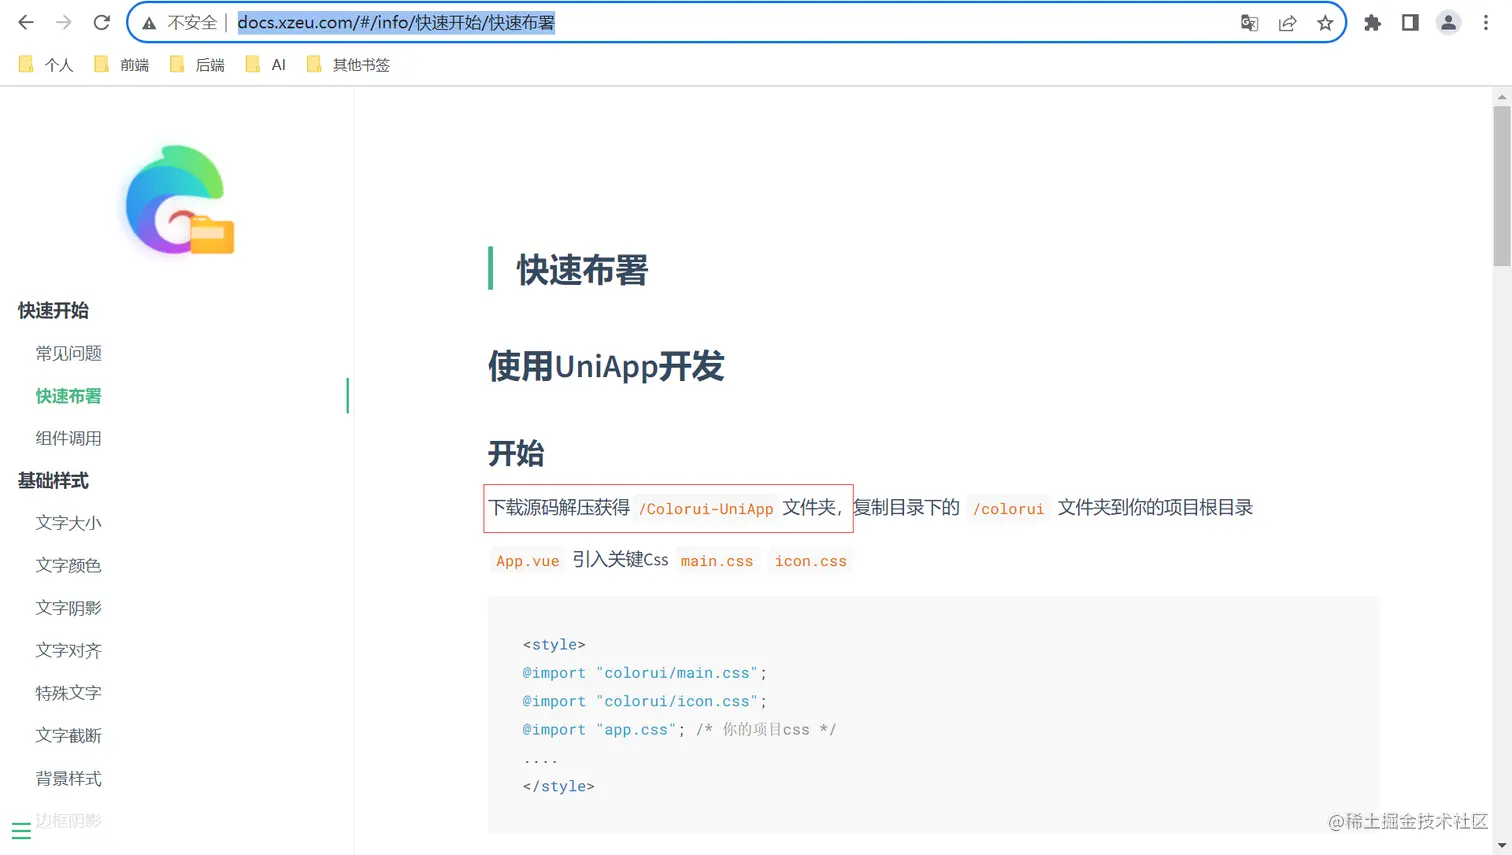1512x855 pixels.
Task: Reload the current page
Action: tap(101, 22)
